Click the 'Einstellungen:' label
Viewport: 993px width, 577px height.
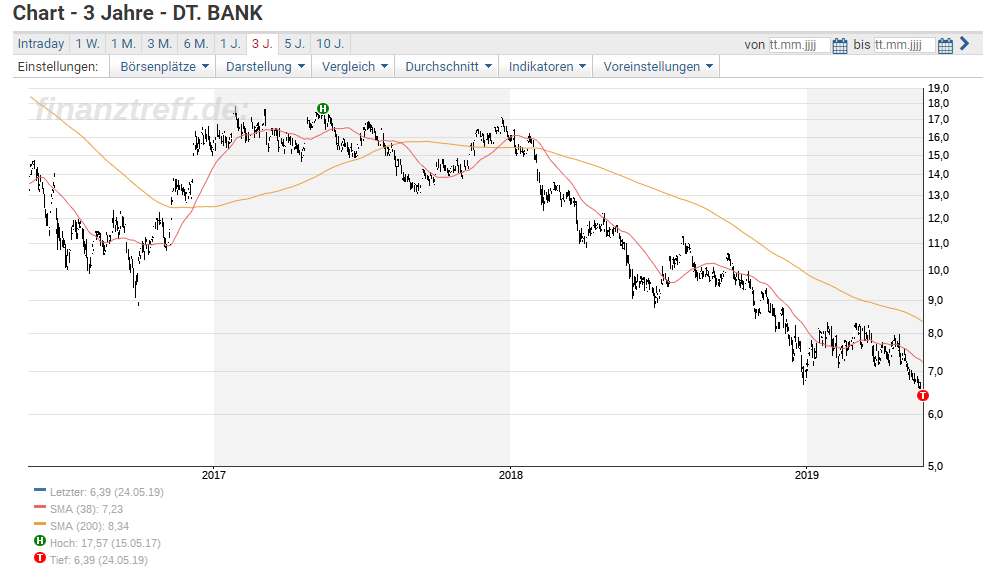(x=58, y=67)
